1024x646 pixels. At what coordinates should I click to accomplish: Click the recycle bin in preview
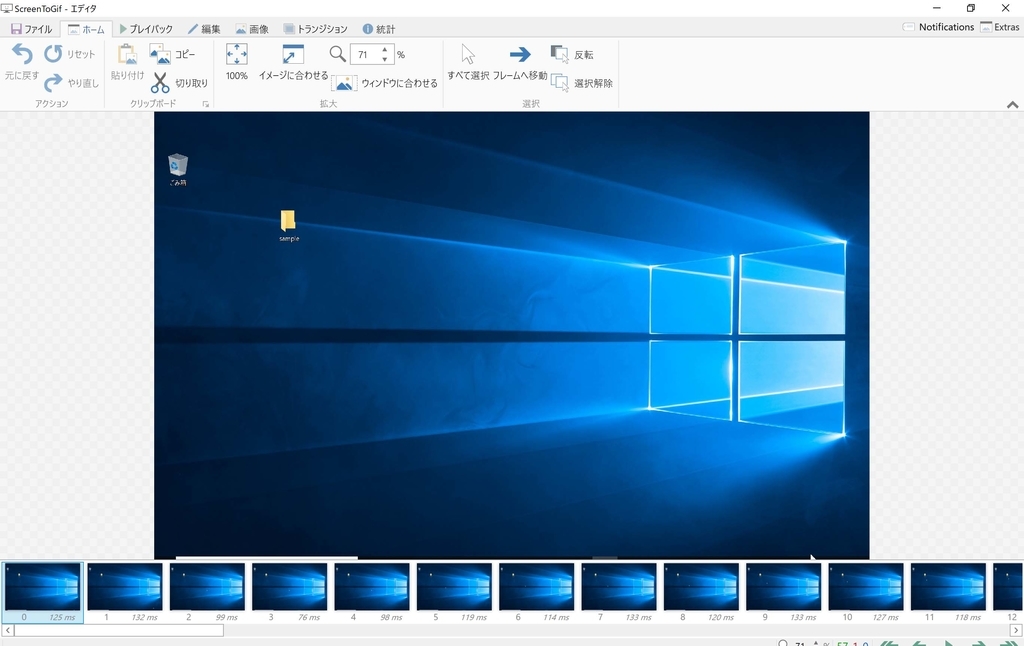pyautogui.click(x=178, y=169)
